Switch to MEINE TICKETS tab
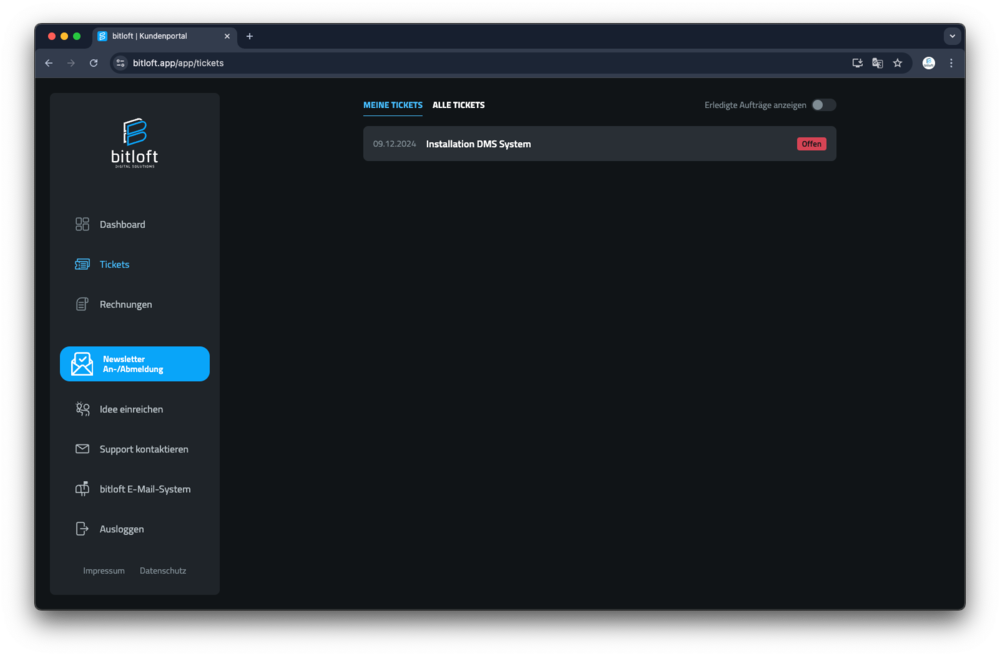This screenshot has width=1000, height=656. coord(393,105)
